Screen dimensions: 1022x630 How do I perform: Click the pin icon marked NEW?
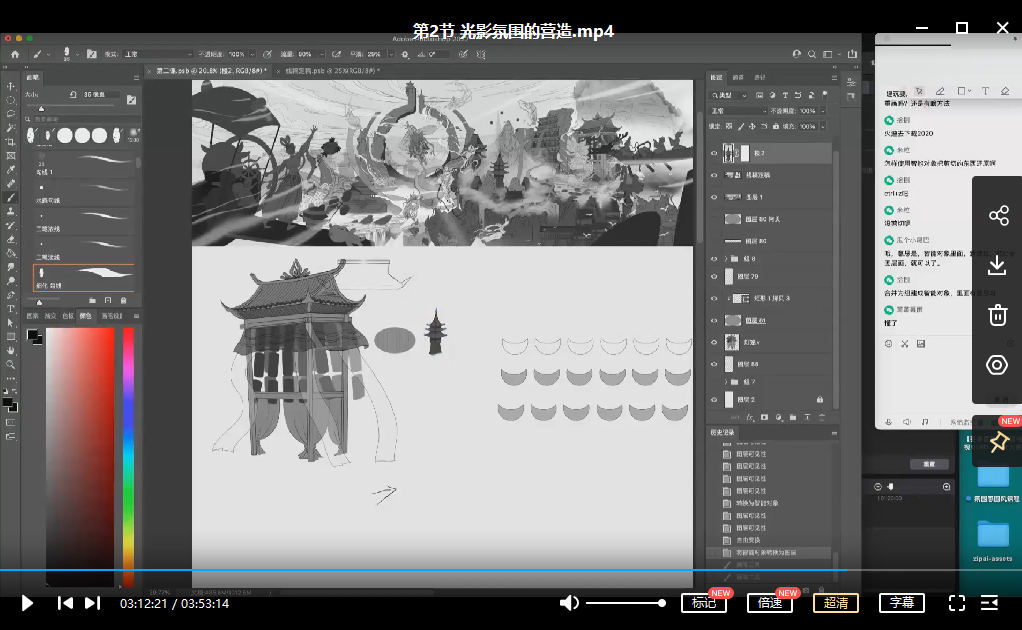997,442
